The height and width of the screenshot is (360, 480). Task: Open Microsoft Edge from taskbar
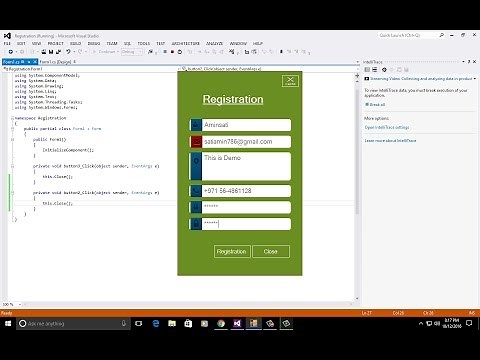[156, 323]
